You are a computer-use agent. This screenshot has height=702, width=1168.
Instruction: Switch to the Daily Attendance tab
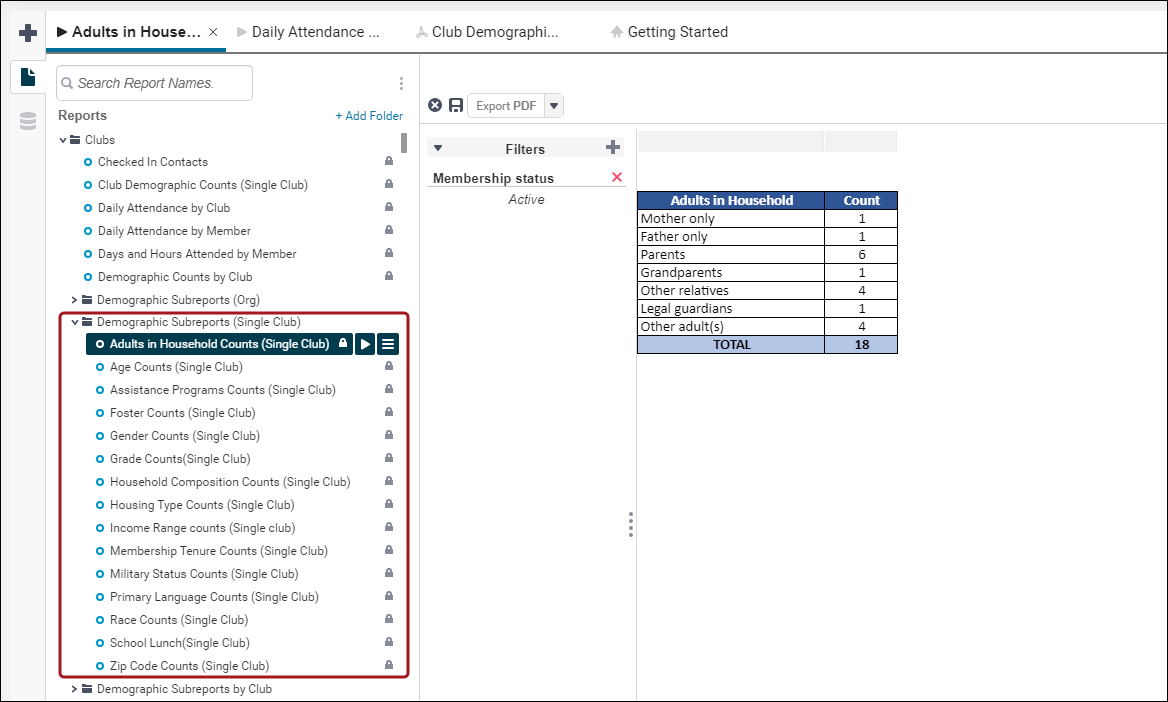click(x=308, y=32)
